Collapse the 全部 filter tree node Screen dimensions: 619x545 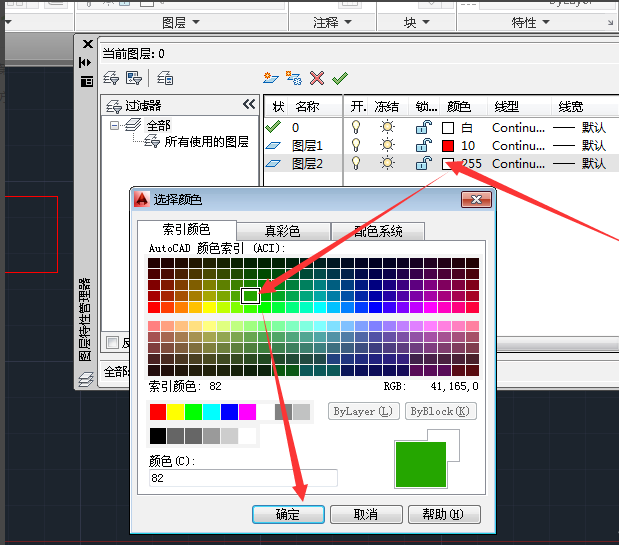point(114,126)
